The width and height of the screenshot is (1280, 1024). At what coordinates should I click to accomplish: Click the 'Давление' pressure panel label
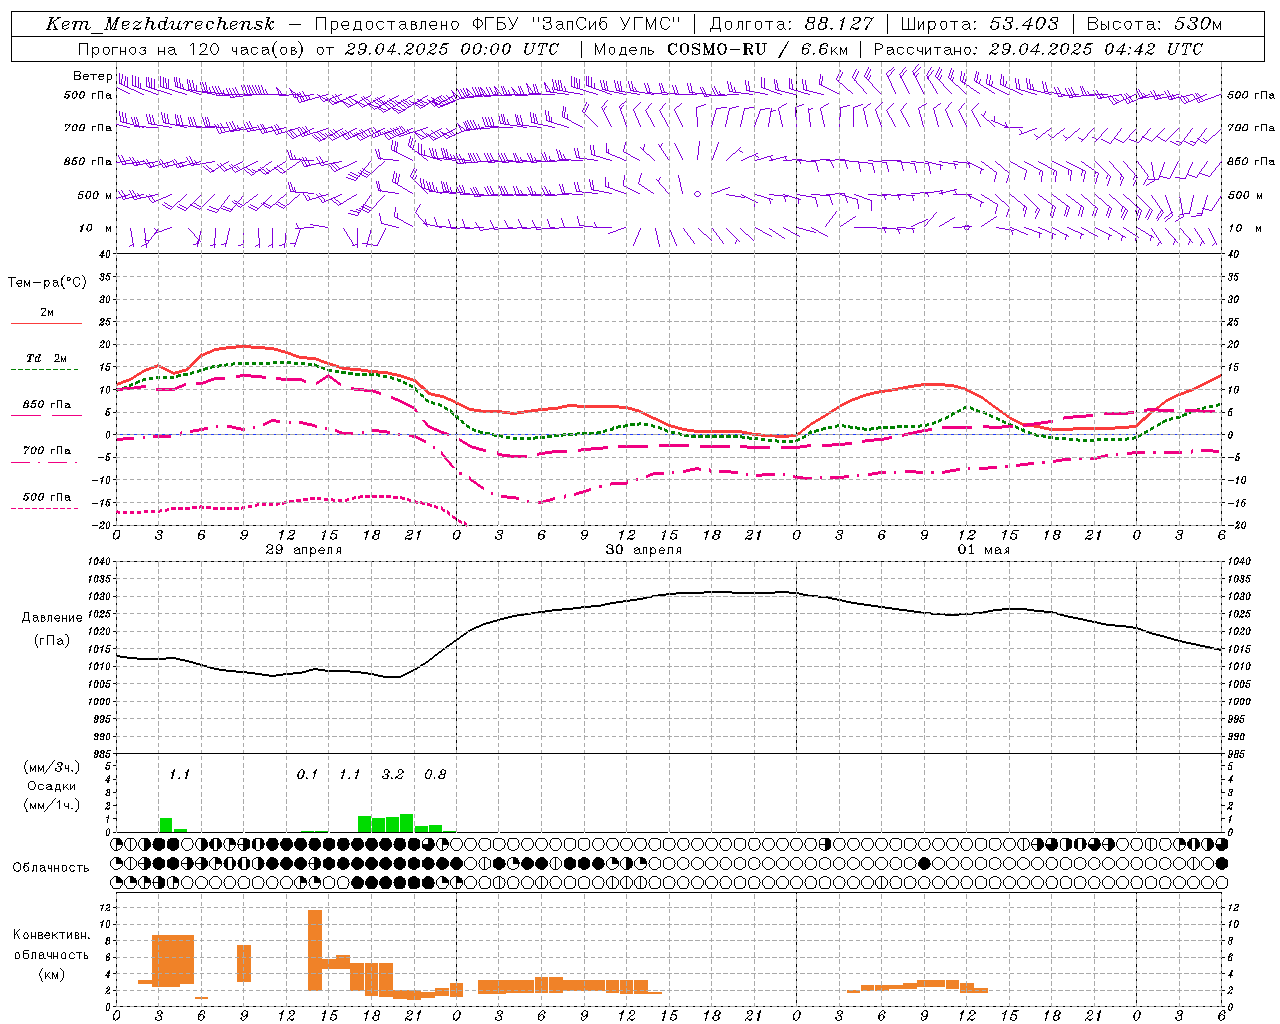coord(52,618)
